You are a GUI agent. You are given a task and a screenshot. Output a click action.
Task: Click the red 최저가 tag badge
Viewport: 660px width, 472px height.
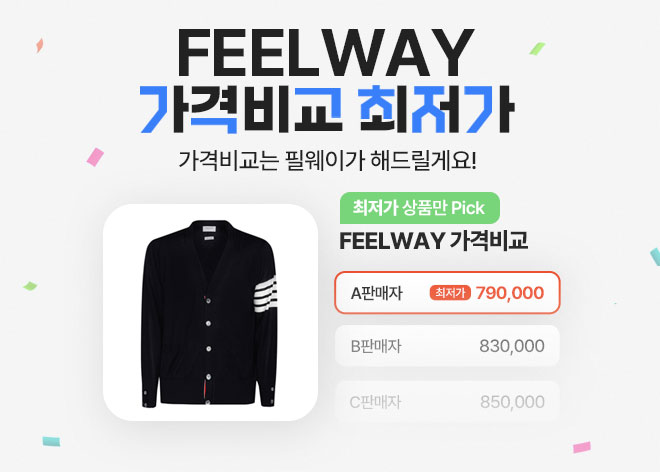pos(450,293)
